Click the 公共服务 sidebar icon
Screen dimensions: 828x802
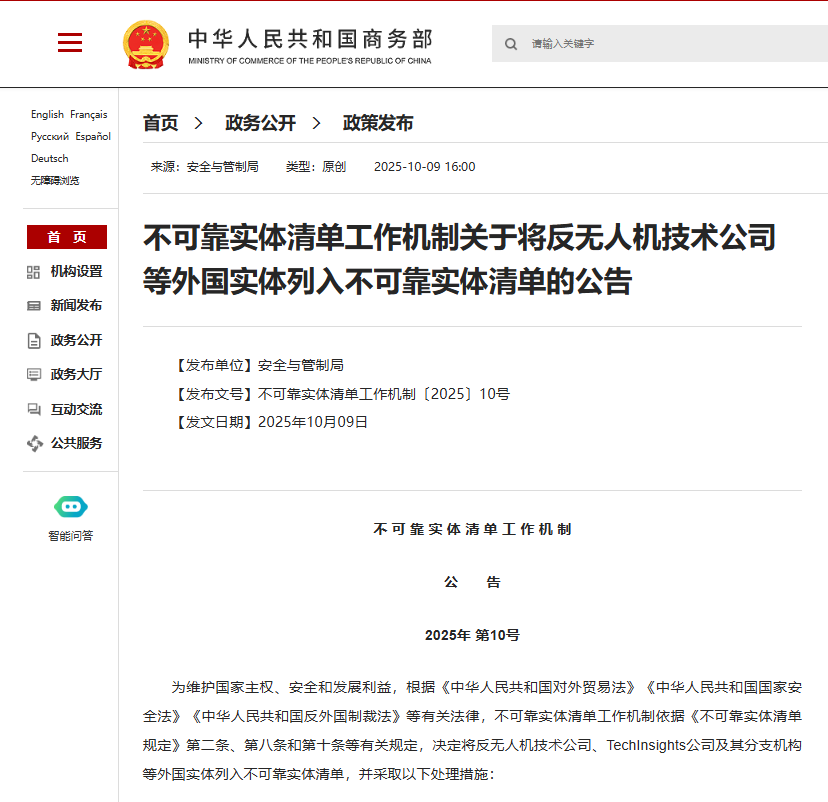(x=34, y=443)
